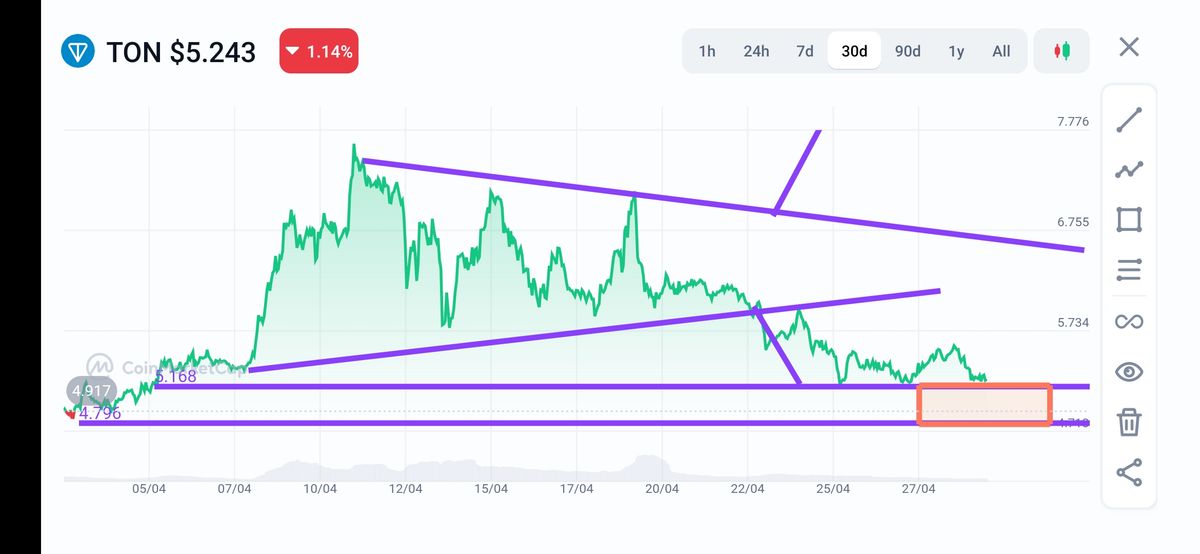View the 1y price history
Viewport: 1200px width, 554px height.
coord(956,51)
